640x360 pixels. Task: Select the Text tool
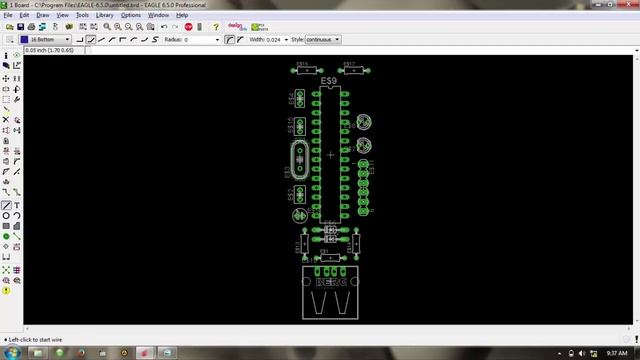17,205
